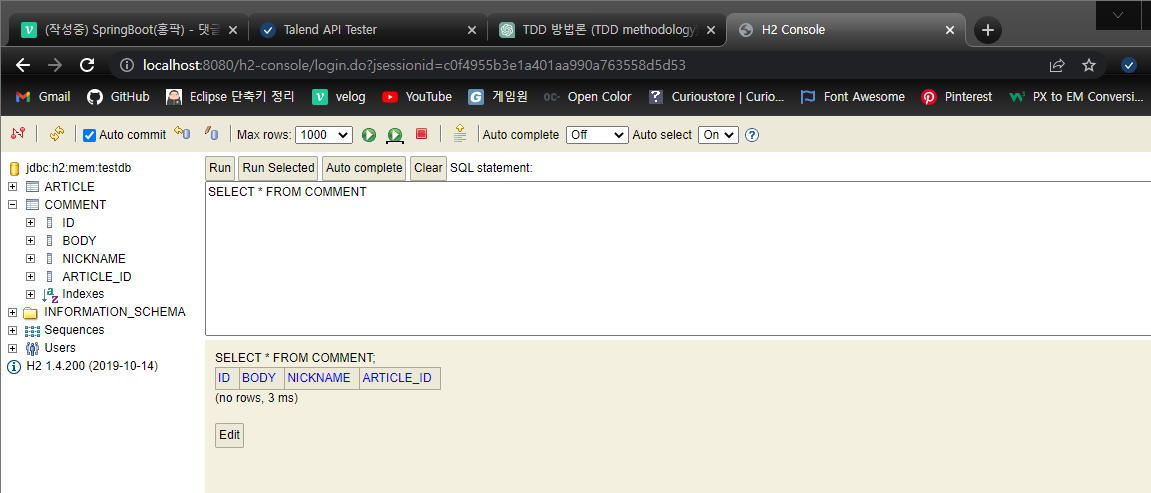Click the address bar URL

click(x=414, y=65)
